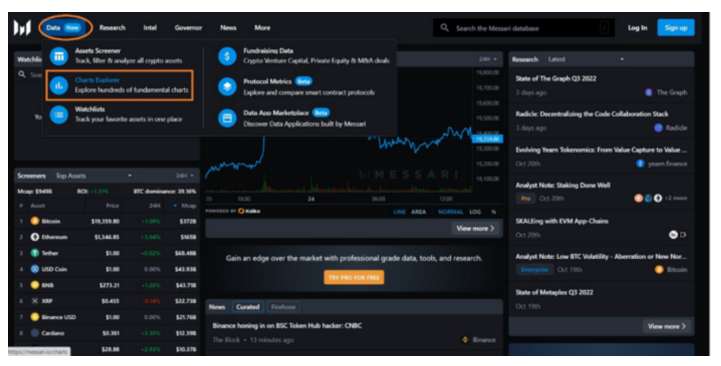The image size is (721, 366).
Task: Click Fundraising Data dollar icon
Action: tap(227, 56)
